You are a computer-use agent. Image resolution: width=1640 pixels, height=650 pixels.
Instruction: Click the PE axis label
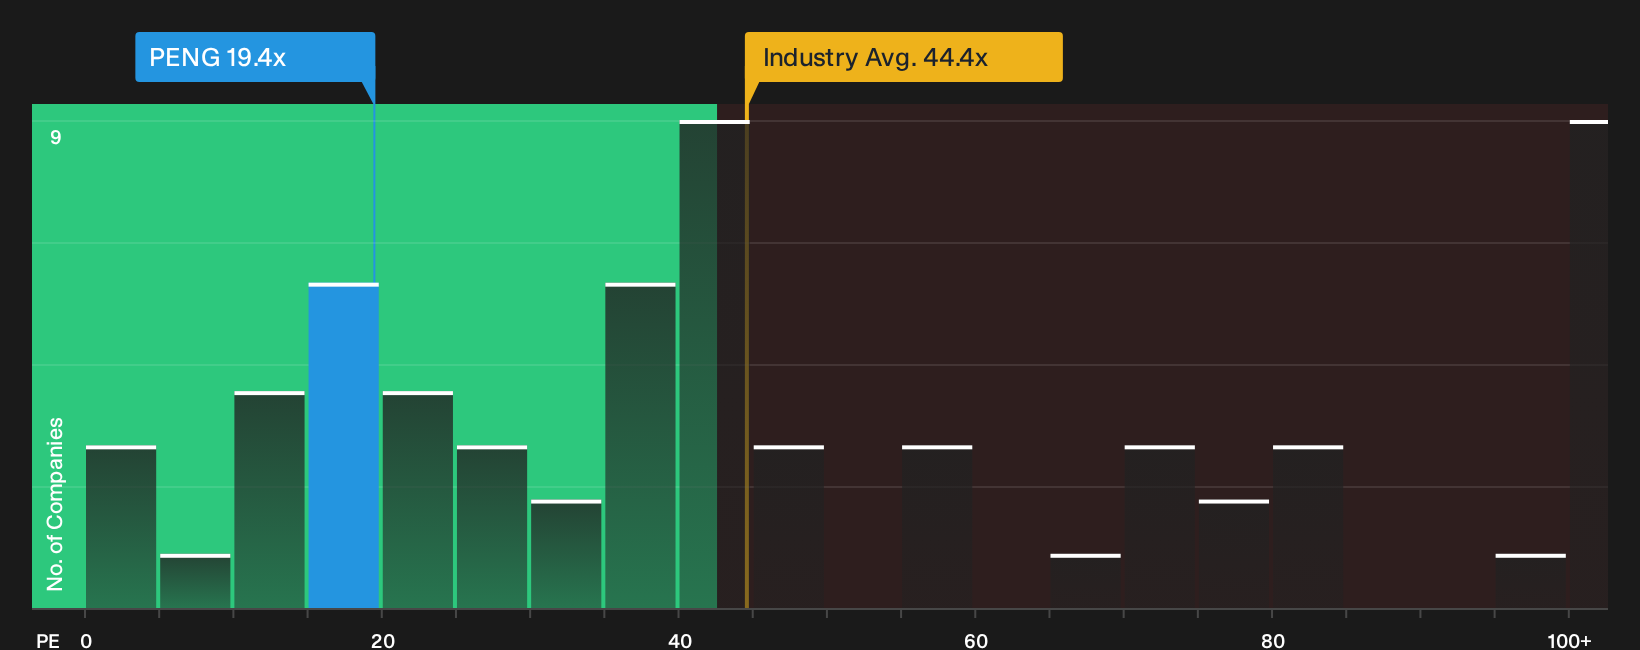click(x=48, y=641)
